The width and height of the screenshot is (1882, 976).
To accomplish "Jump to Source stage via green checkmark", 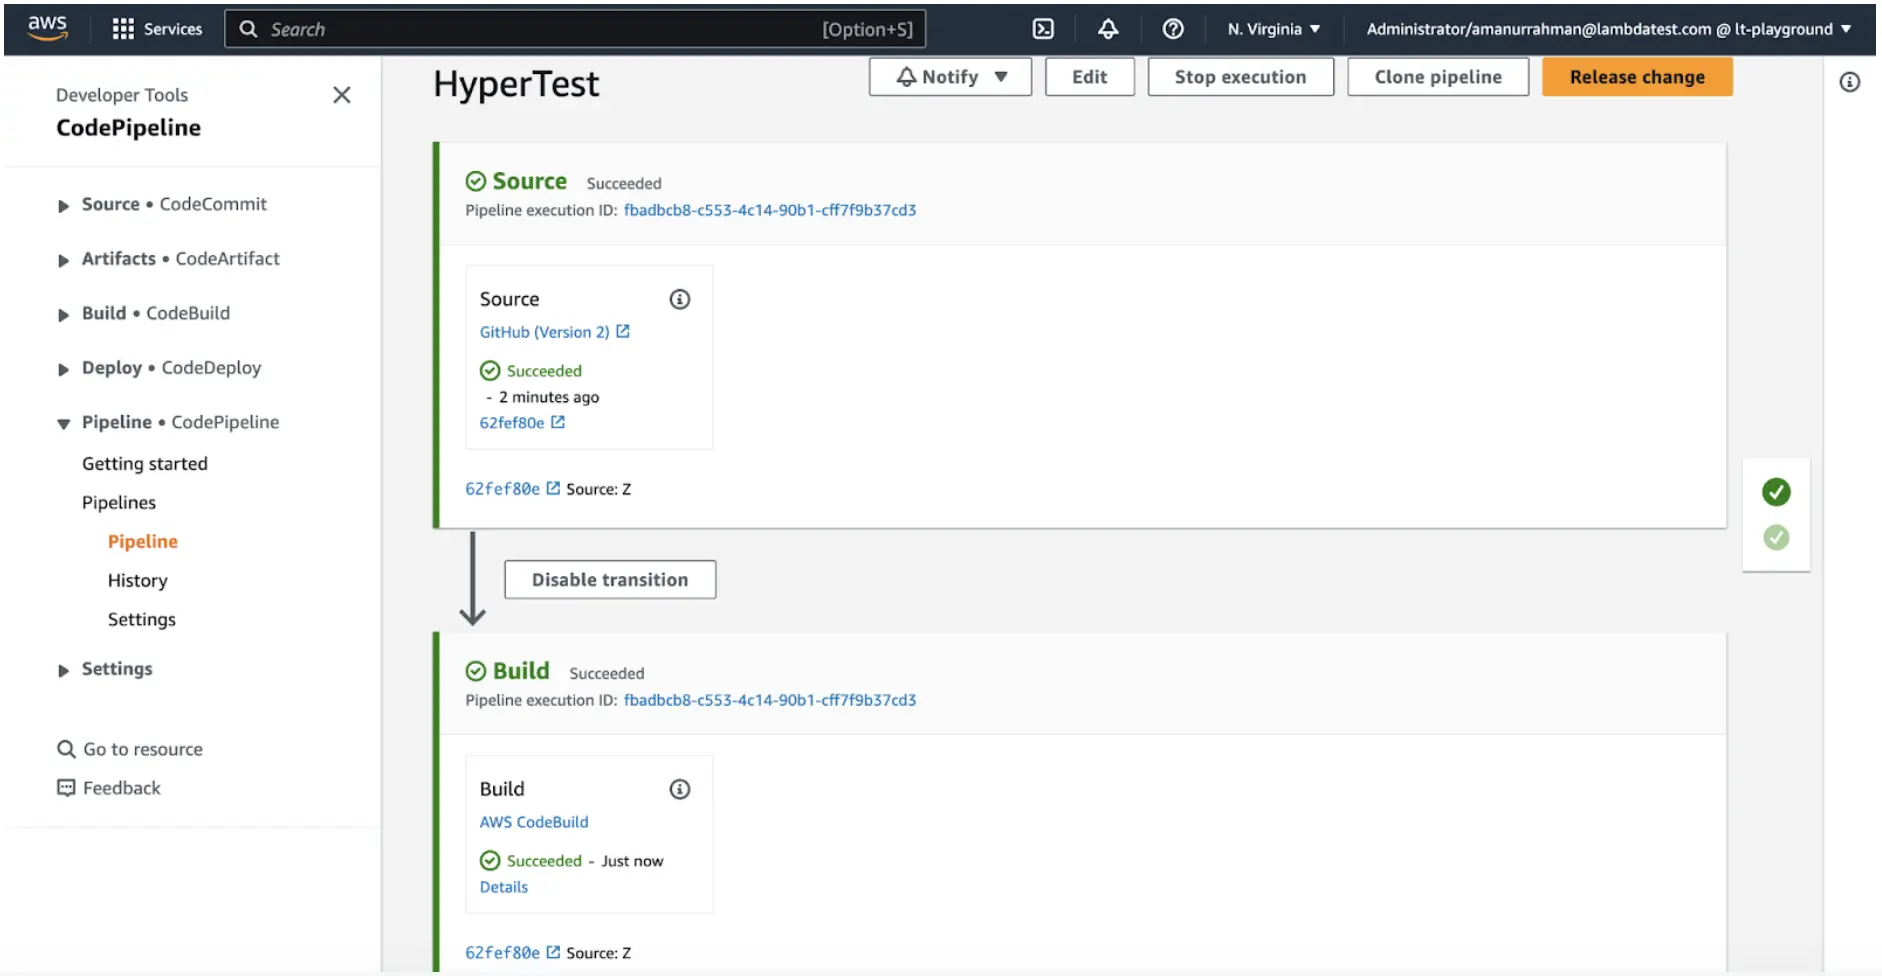I will [x=1776, y=492].
